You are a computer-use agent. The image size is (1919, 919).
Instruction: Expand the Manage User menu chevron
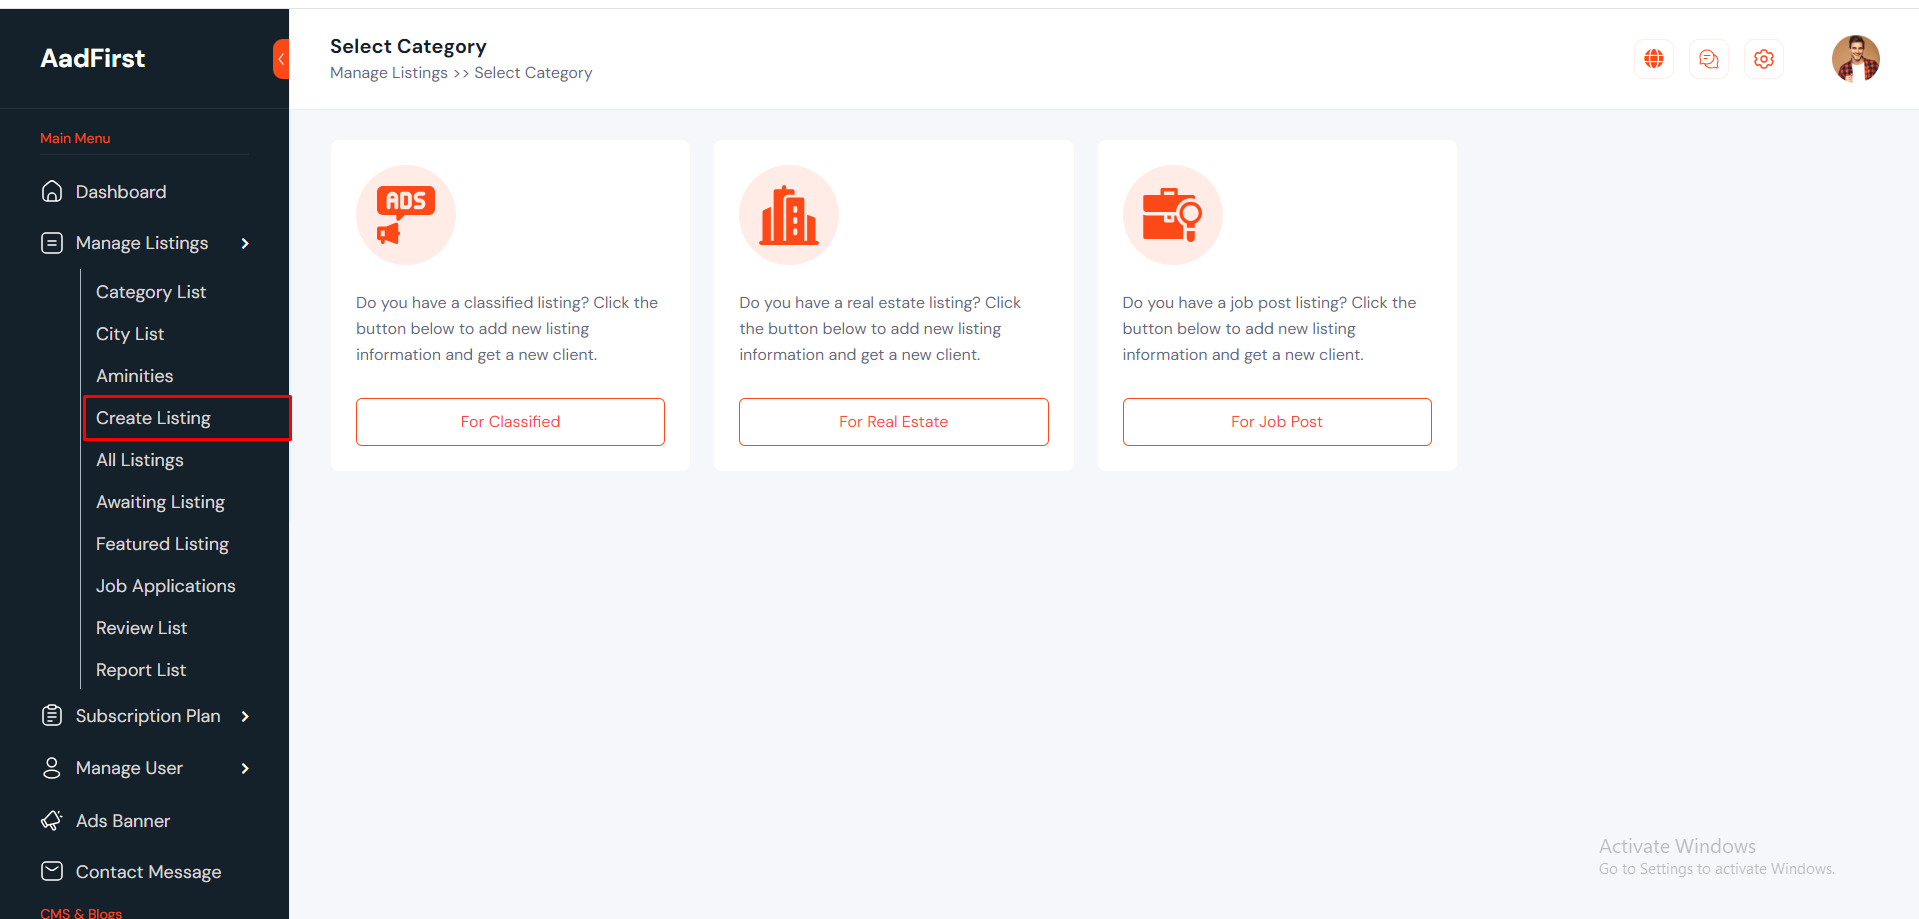pos(245,768)
